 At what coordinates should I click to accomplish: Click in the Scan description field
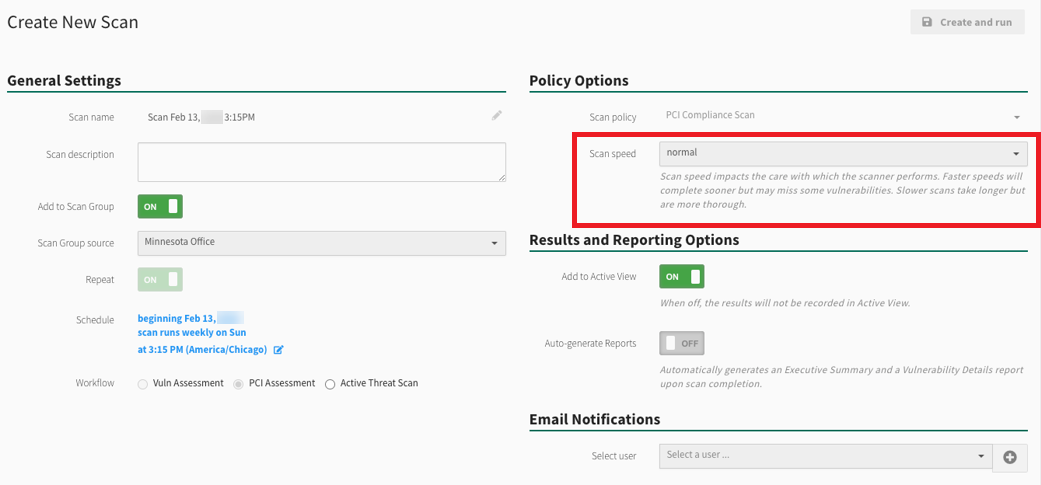click(321, 162)
